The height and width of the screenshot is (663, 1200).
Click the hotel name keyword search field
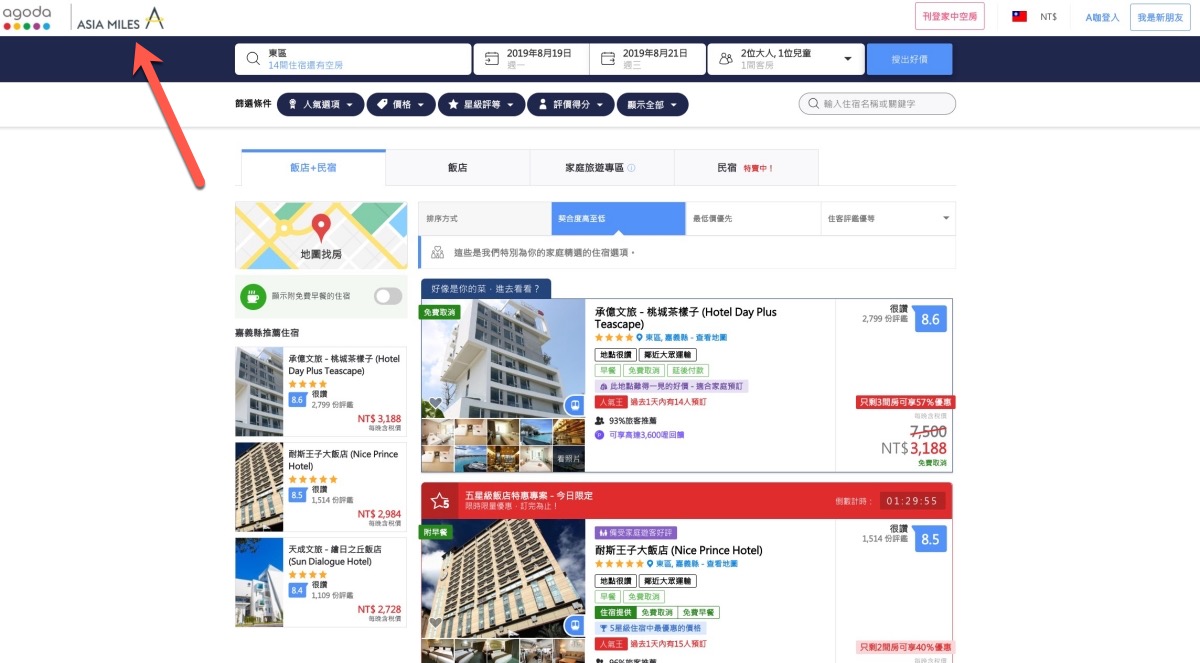coord(877,104)
